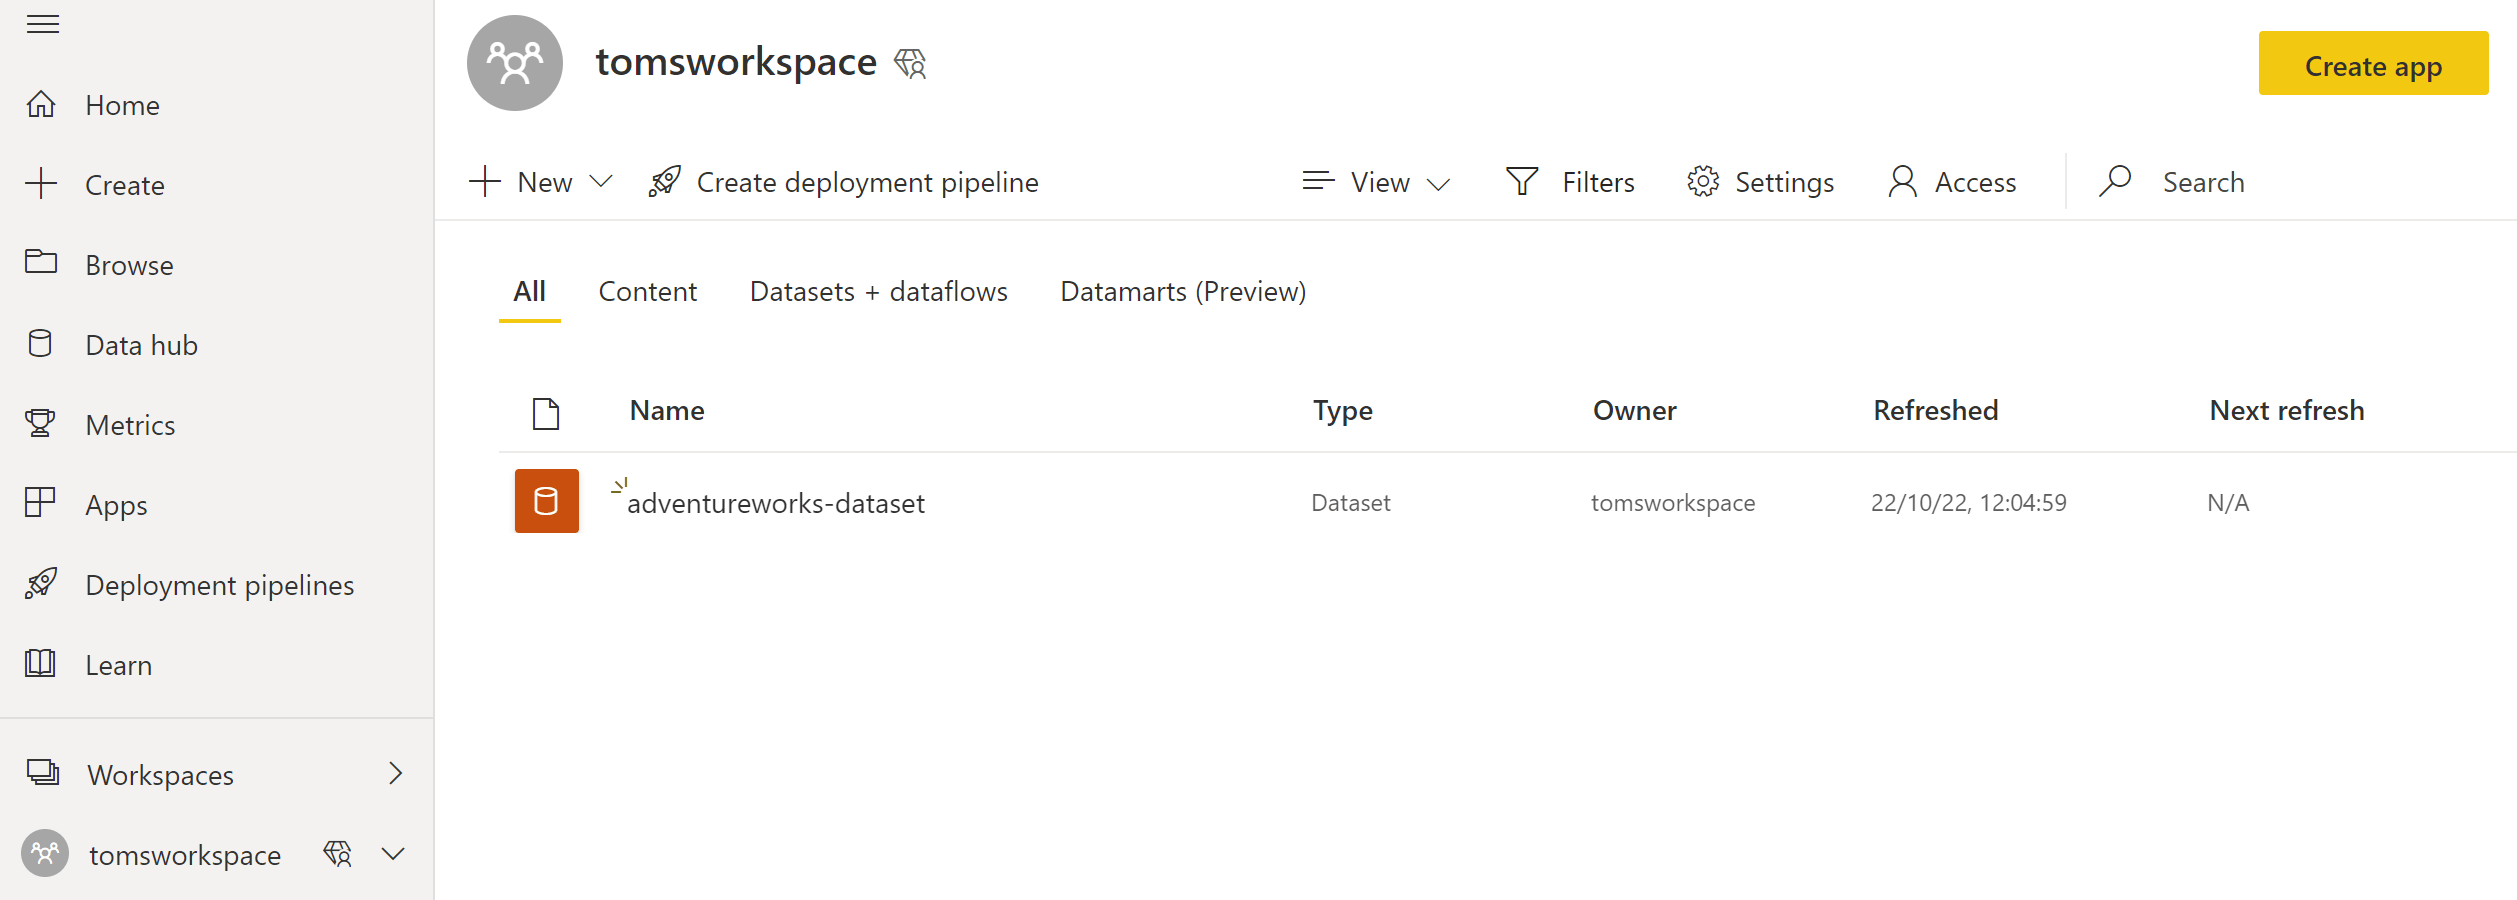Click the adventureworks-dataset orange dataset icon
This screenshot has height=900, width=2517.
point(546,501)
